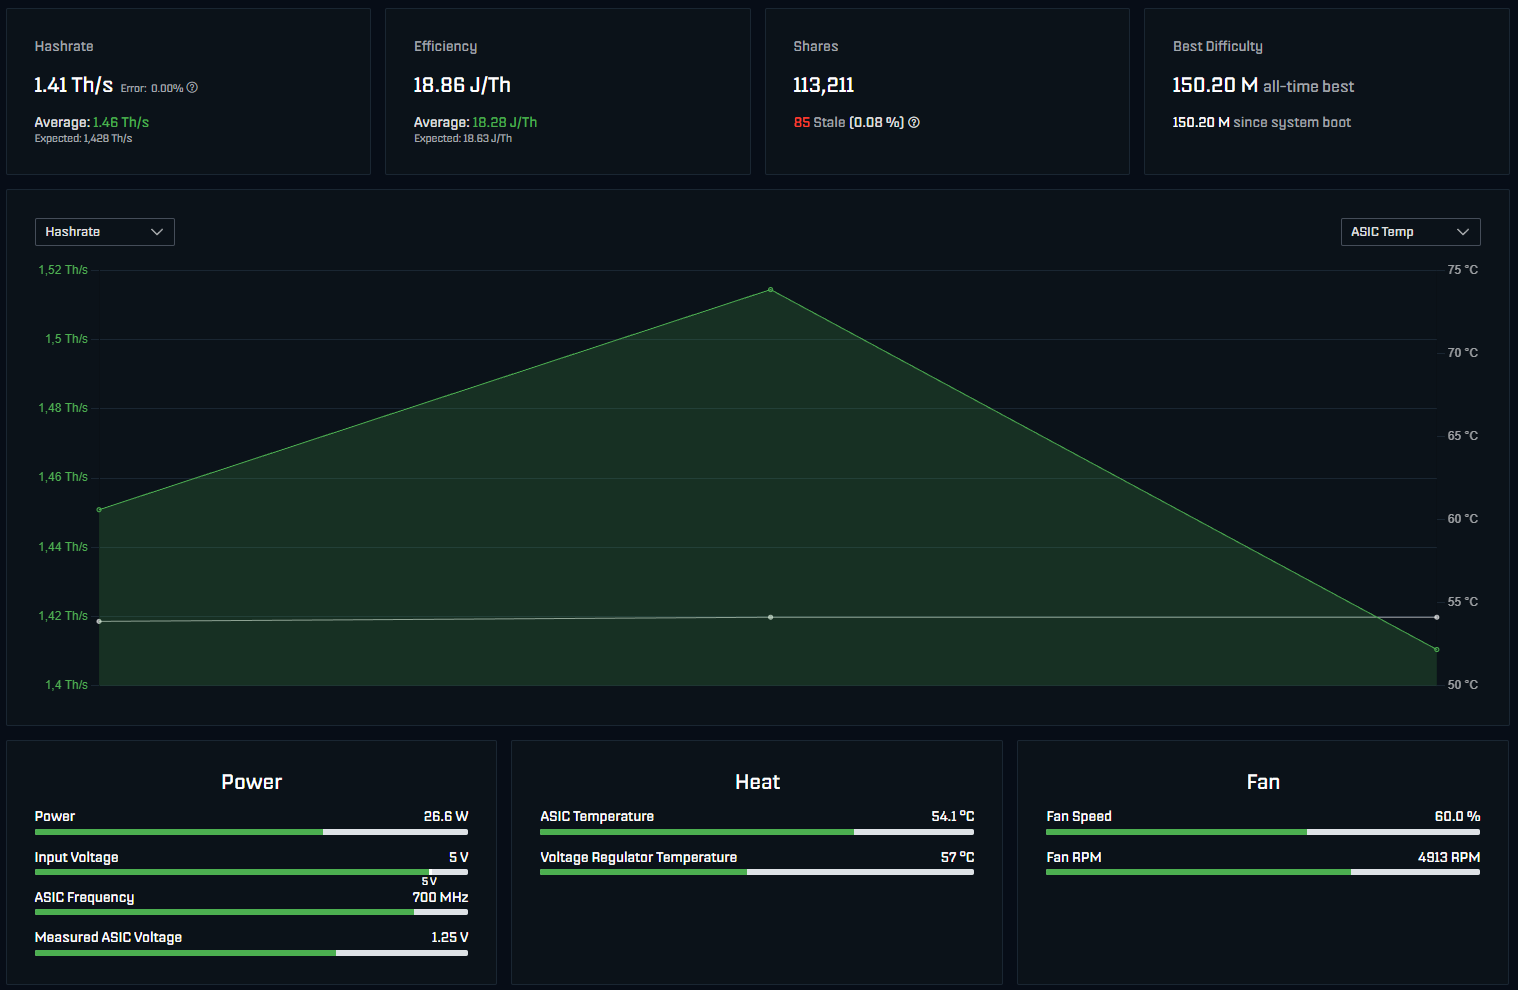Select the last green hashrate data point
The height and width of the screenshot is (990, 1518).
(x=1437, y=650)
